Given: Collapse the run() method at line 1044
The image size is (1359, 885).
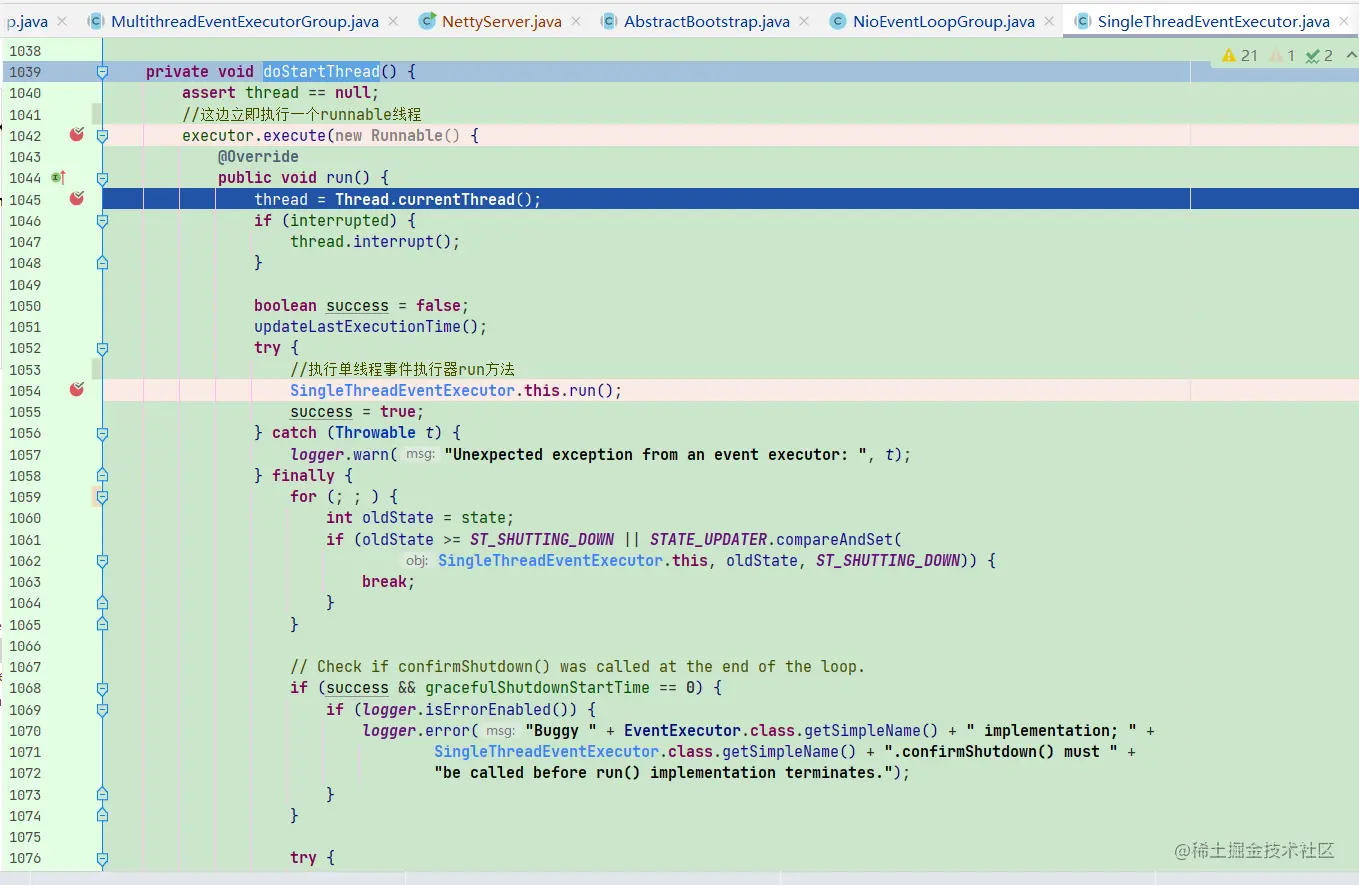Looking at the screenshot, I should point(102,178).
